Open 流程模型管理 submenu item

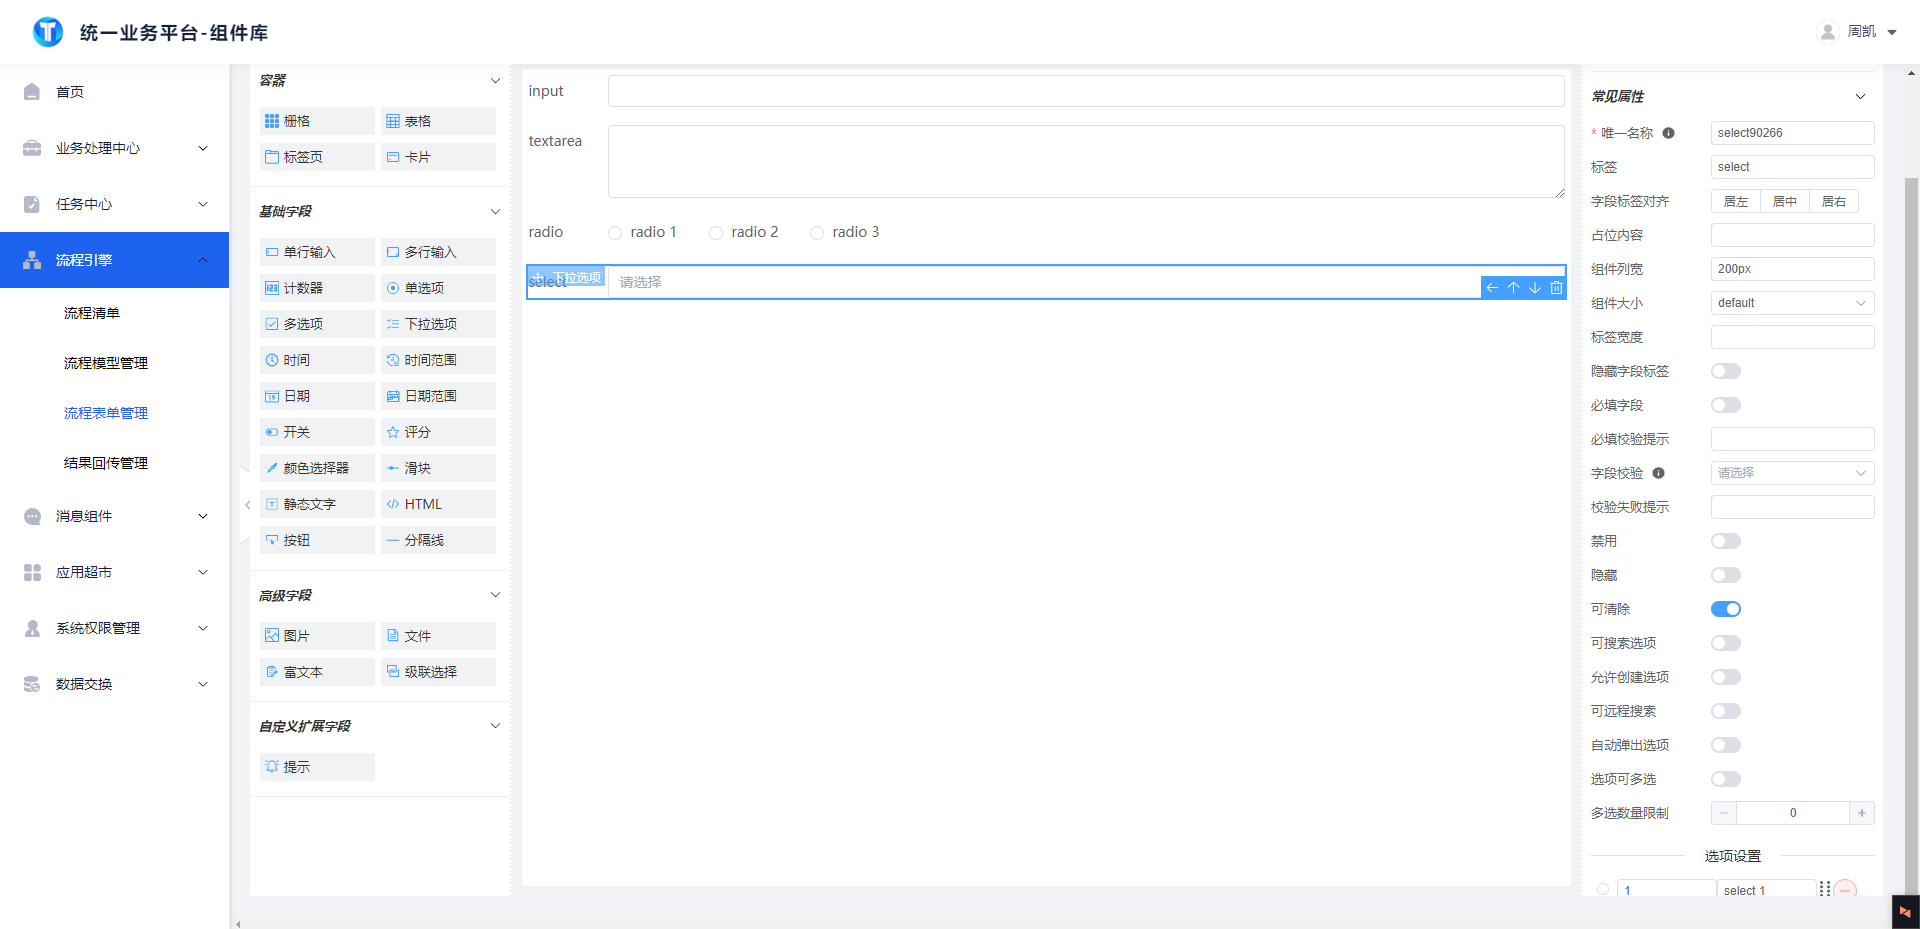pyautogui.click(x=106, y=363)
